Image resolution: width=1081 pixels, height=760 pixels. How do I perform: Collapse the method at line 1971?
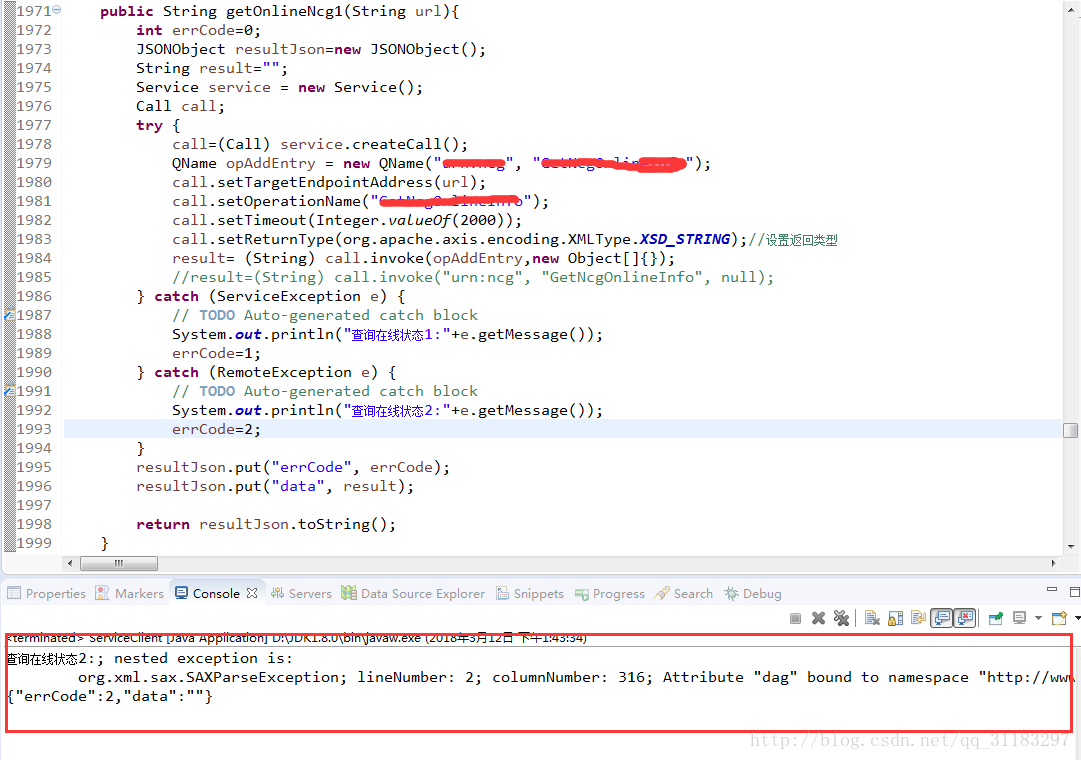57,10
